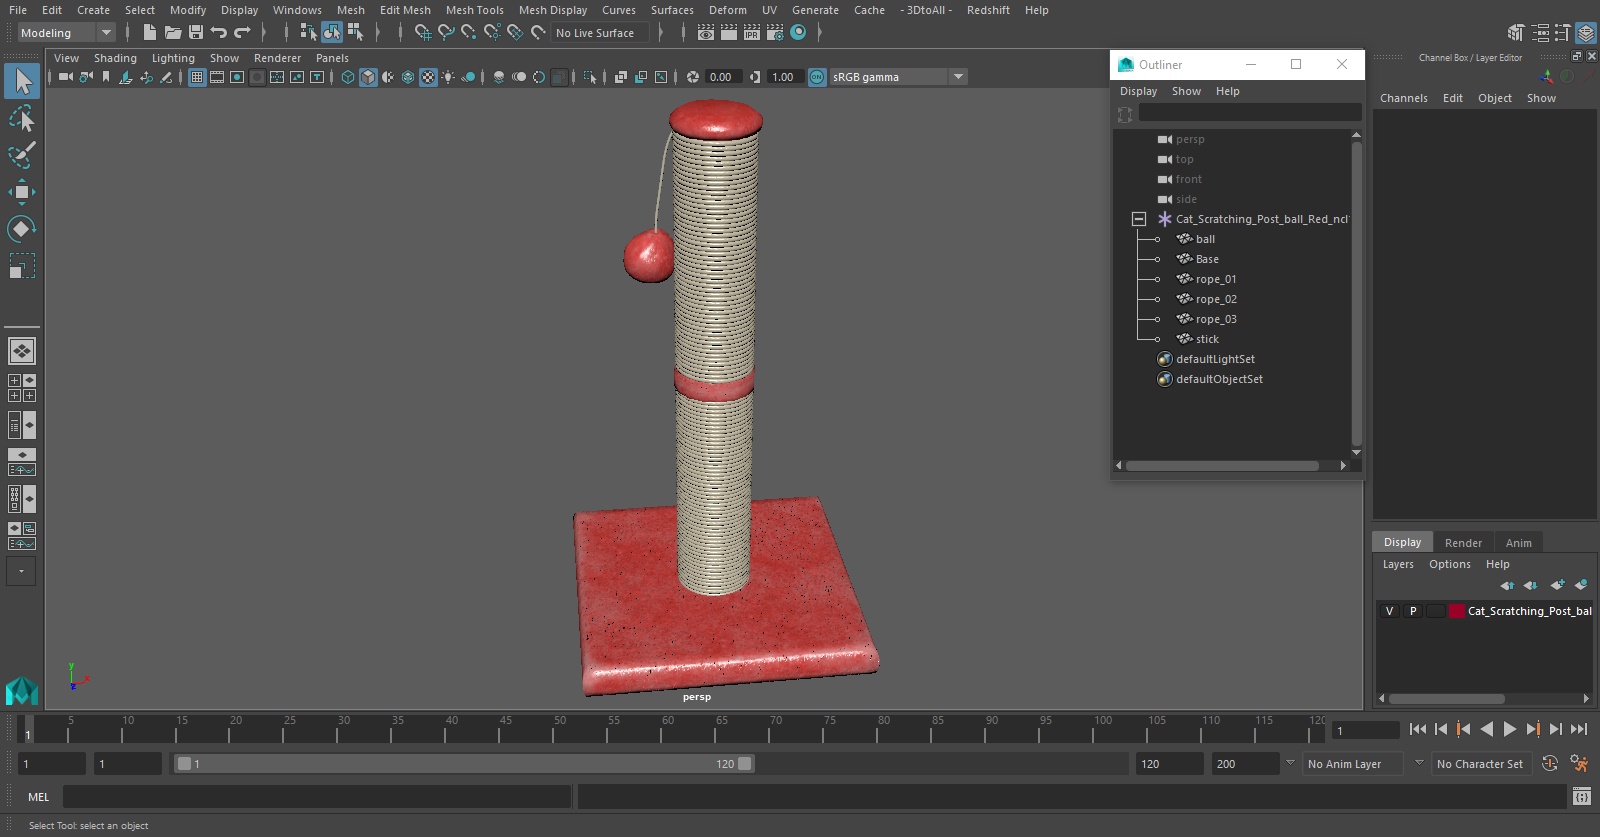Toggle use all lights in viewport

click(448, 77)
